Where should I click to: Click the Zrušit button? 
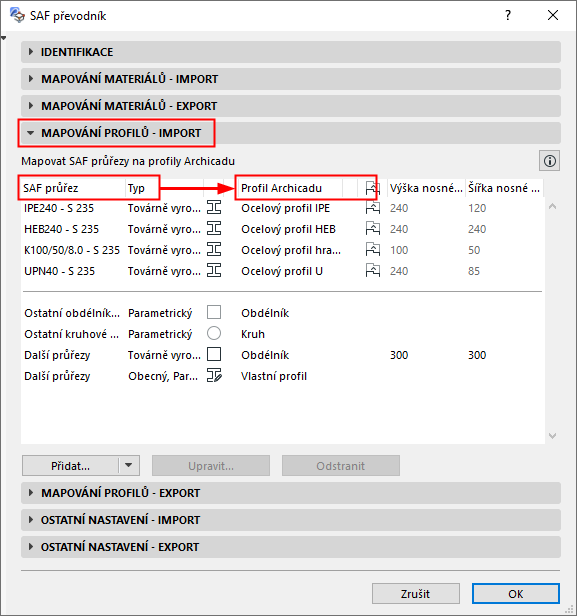(416, 593)
